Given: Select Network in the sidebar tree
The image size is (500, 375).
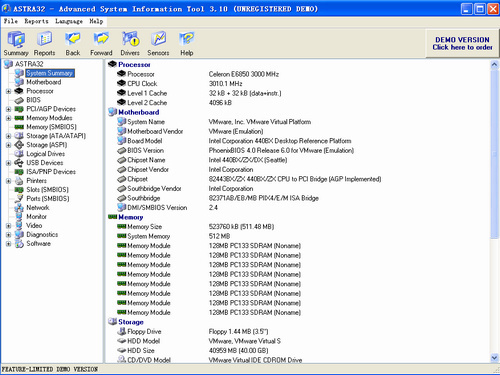Looking at the screenshot, I should 38,208.
